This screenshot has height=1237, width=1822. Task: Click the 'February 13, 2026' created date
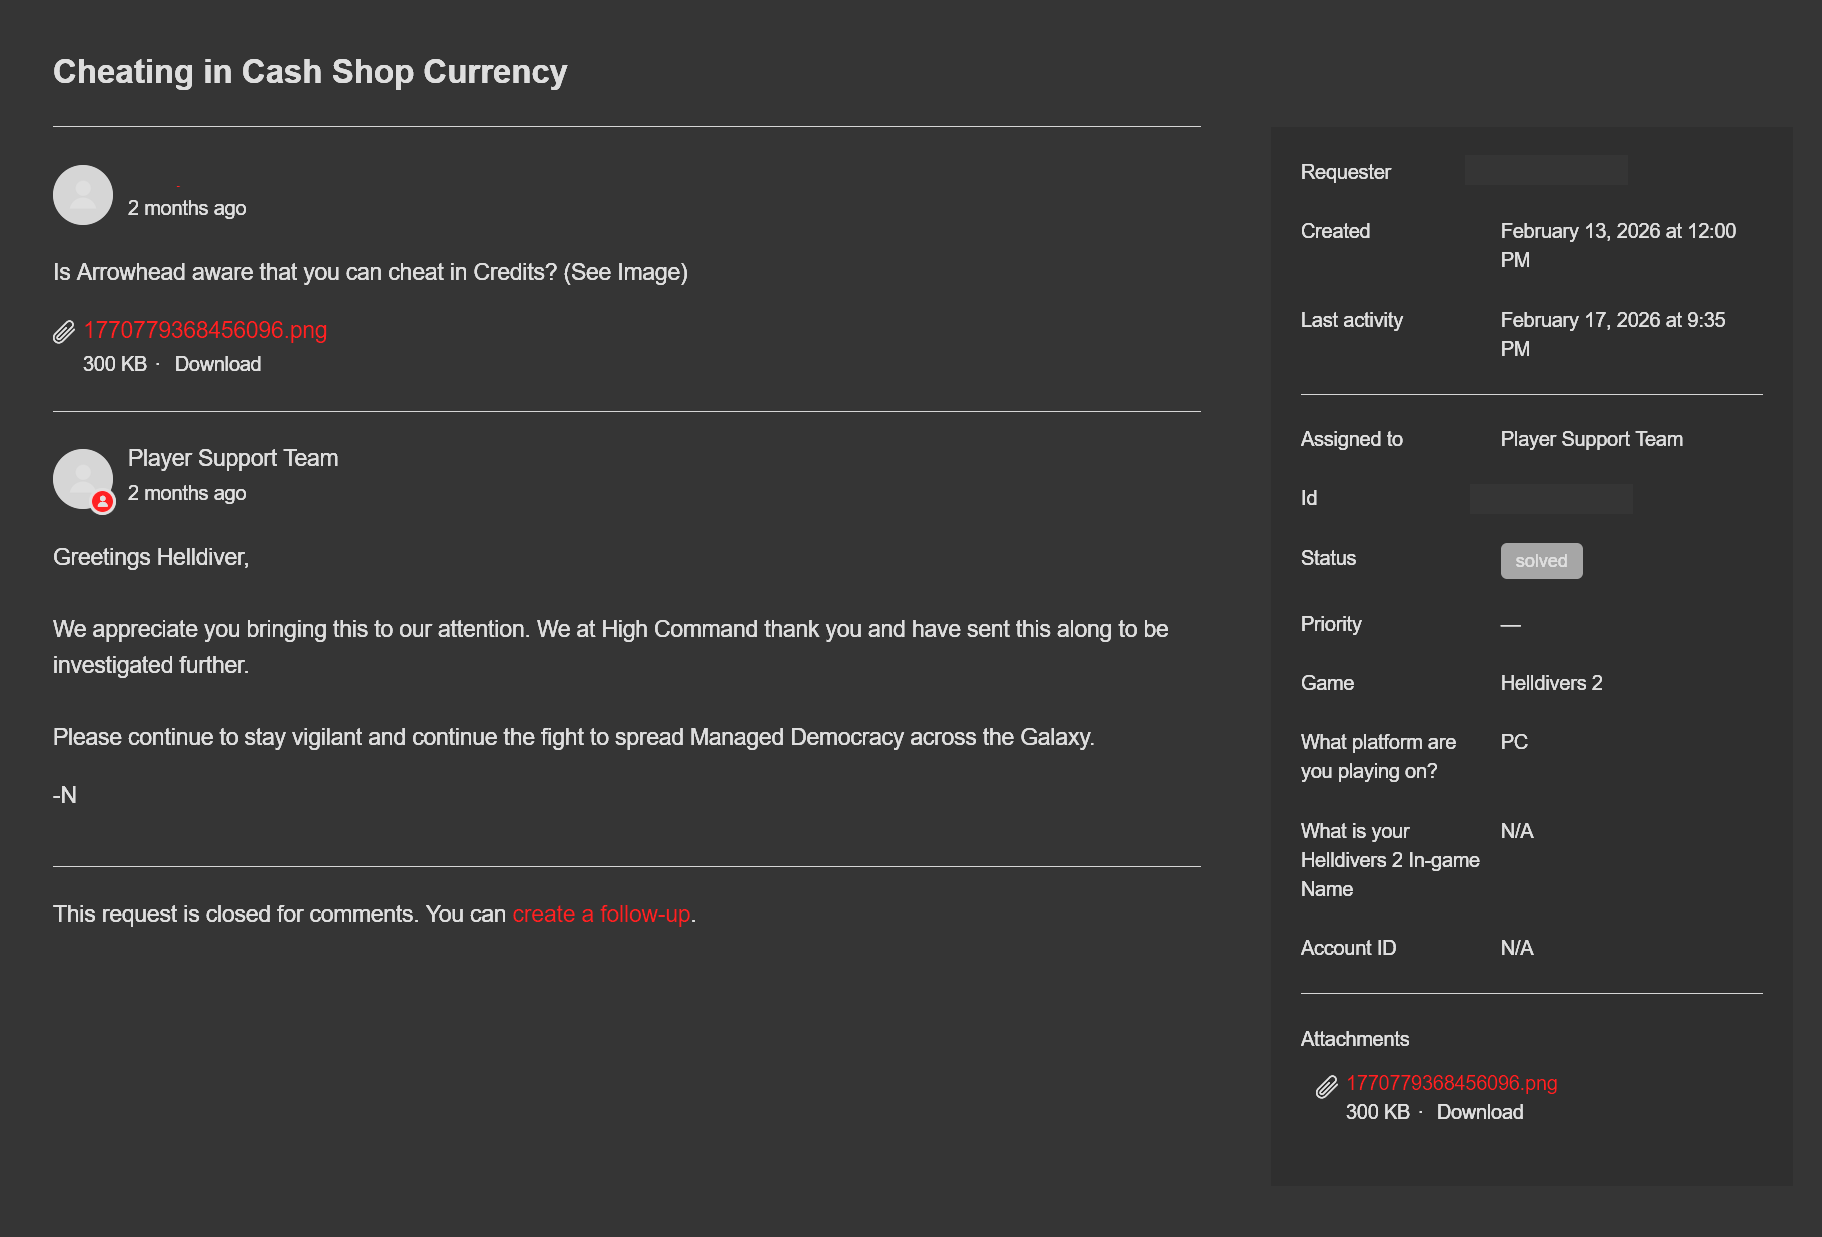pos(1618,245)
